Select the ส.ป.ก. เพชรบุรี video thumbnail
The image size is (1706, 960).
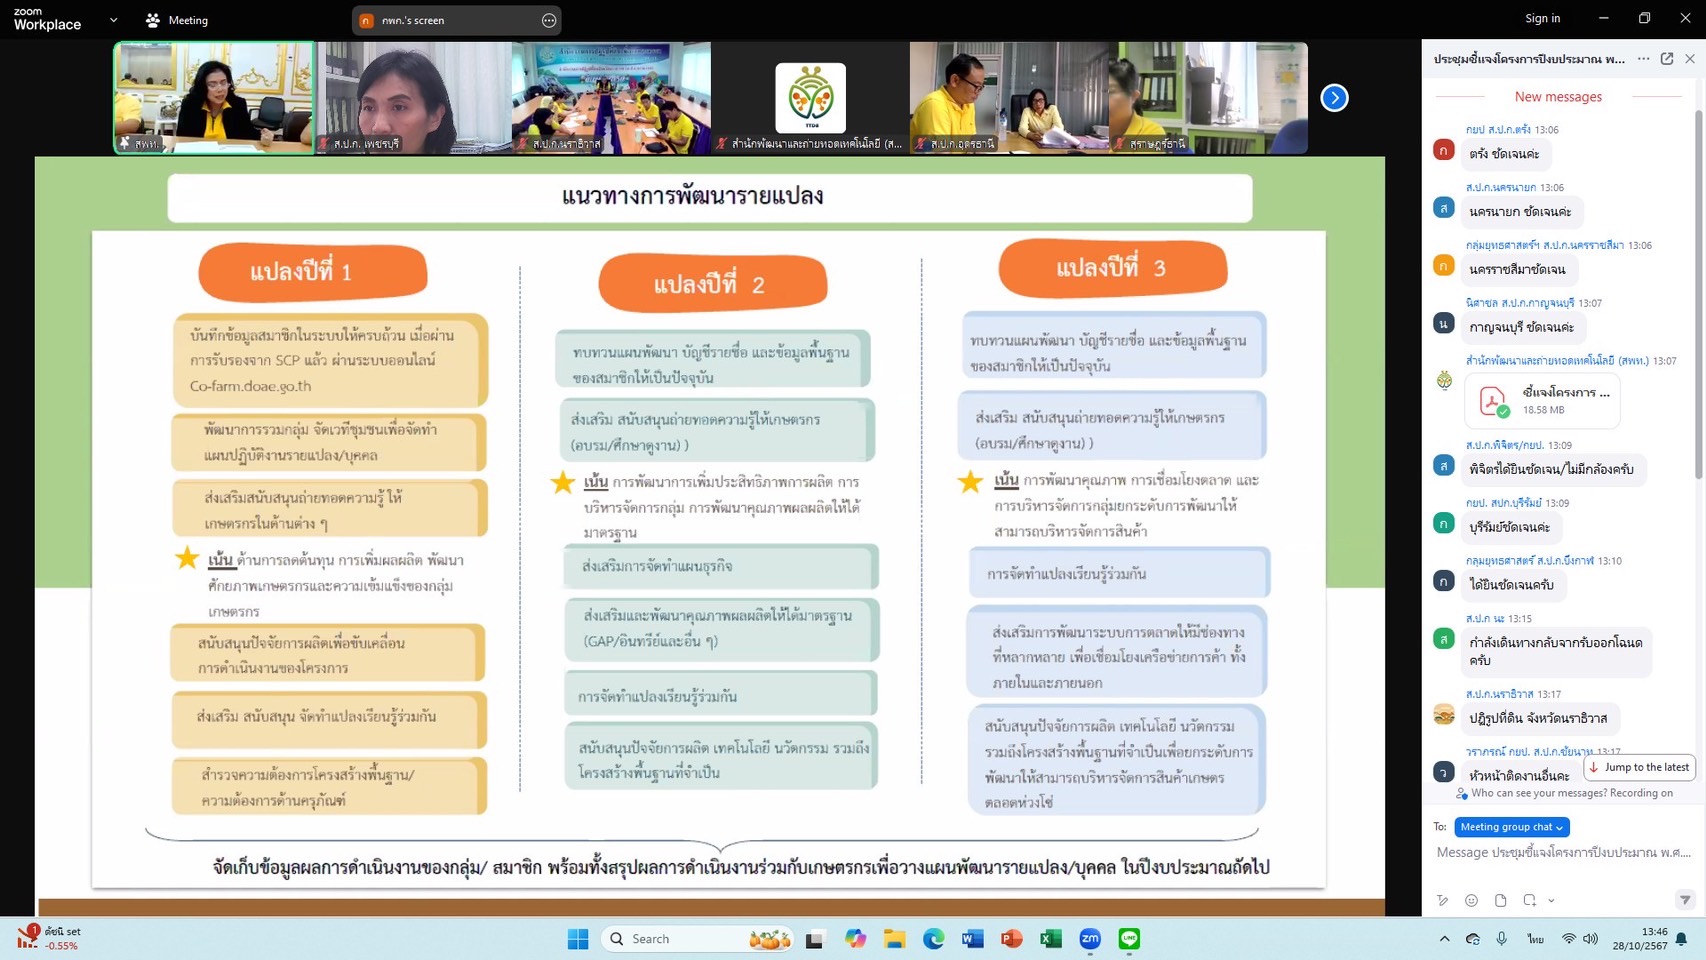click(x=413, y=98)
